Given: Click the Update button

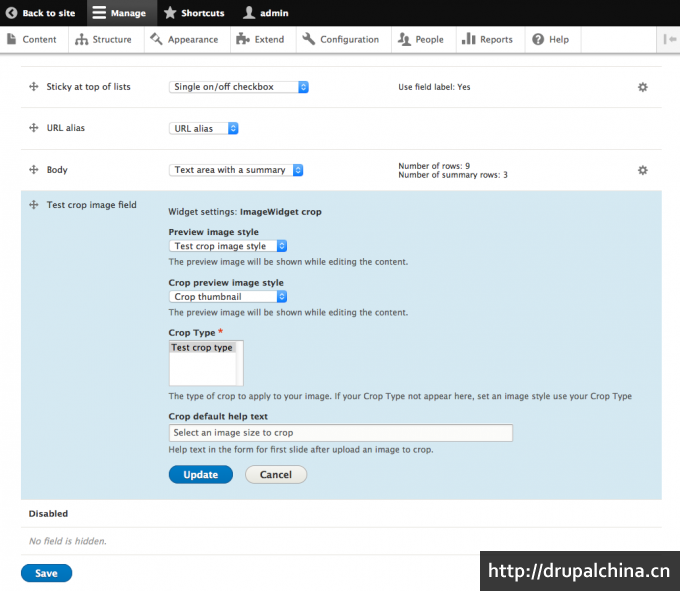Looking at the screenshot, I should point(200,475).
